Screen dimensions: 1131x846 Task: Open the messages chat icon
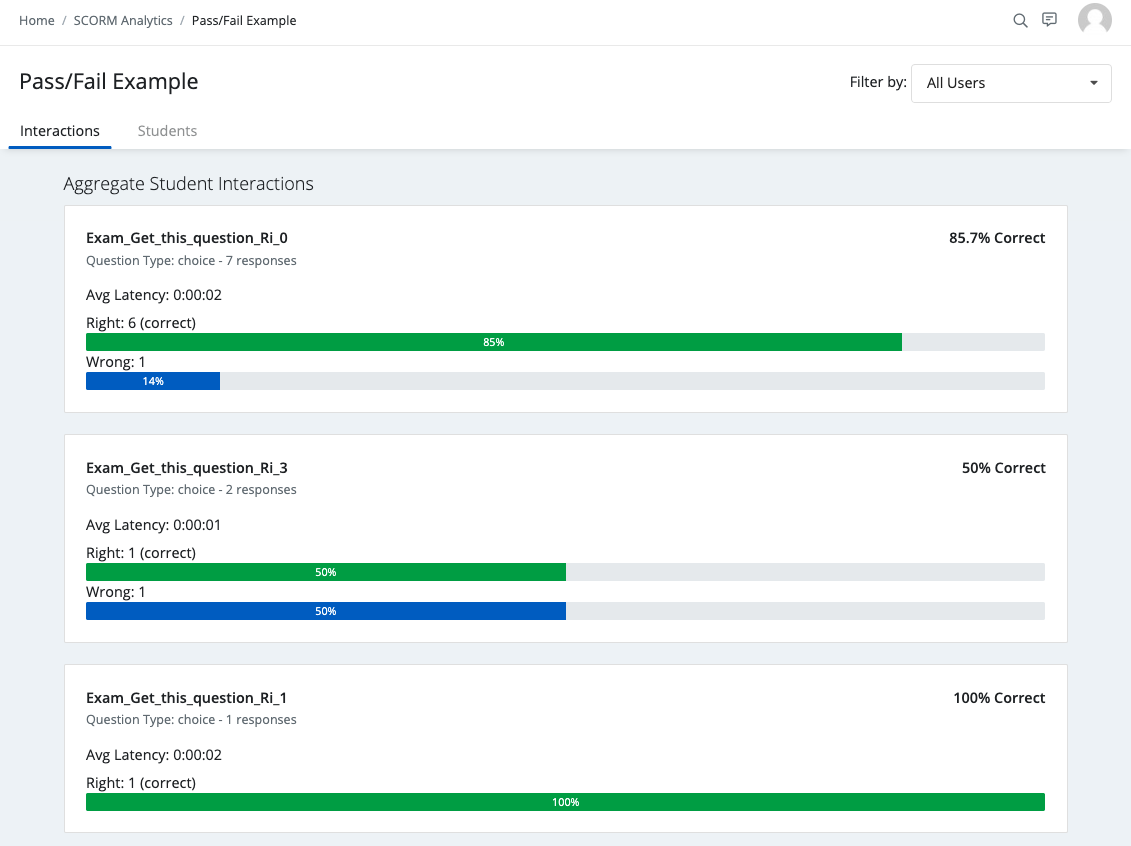(x=1049, y=19)
